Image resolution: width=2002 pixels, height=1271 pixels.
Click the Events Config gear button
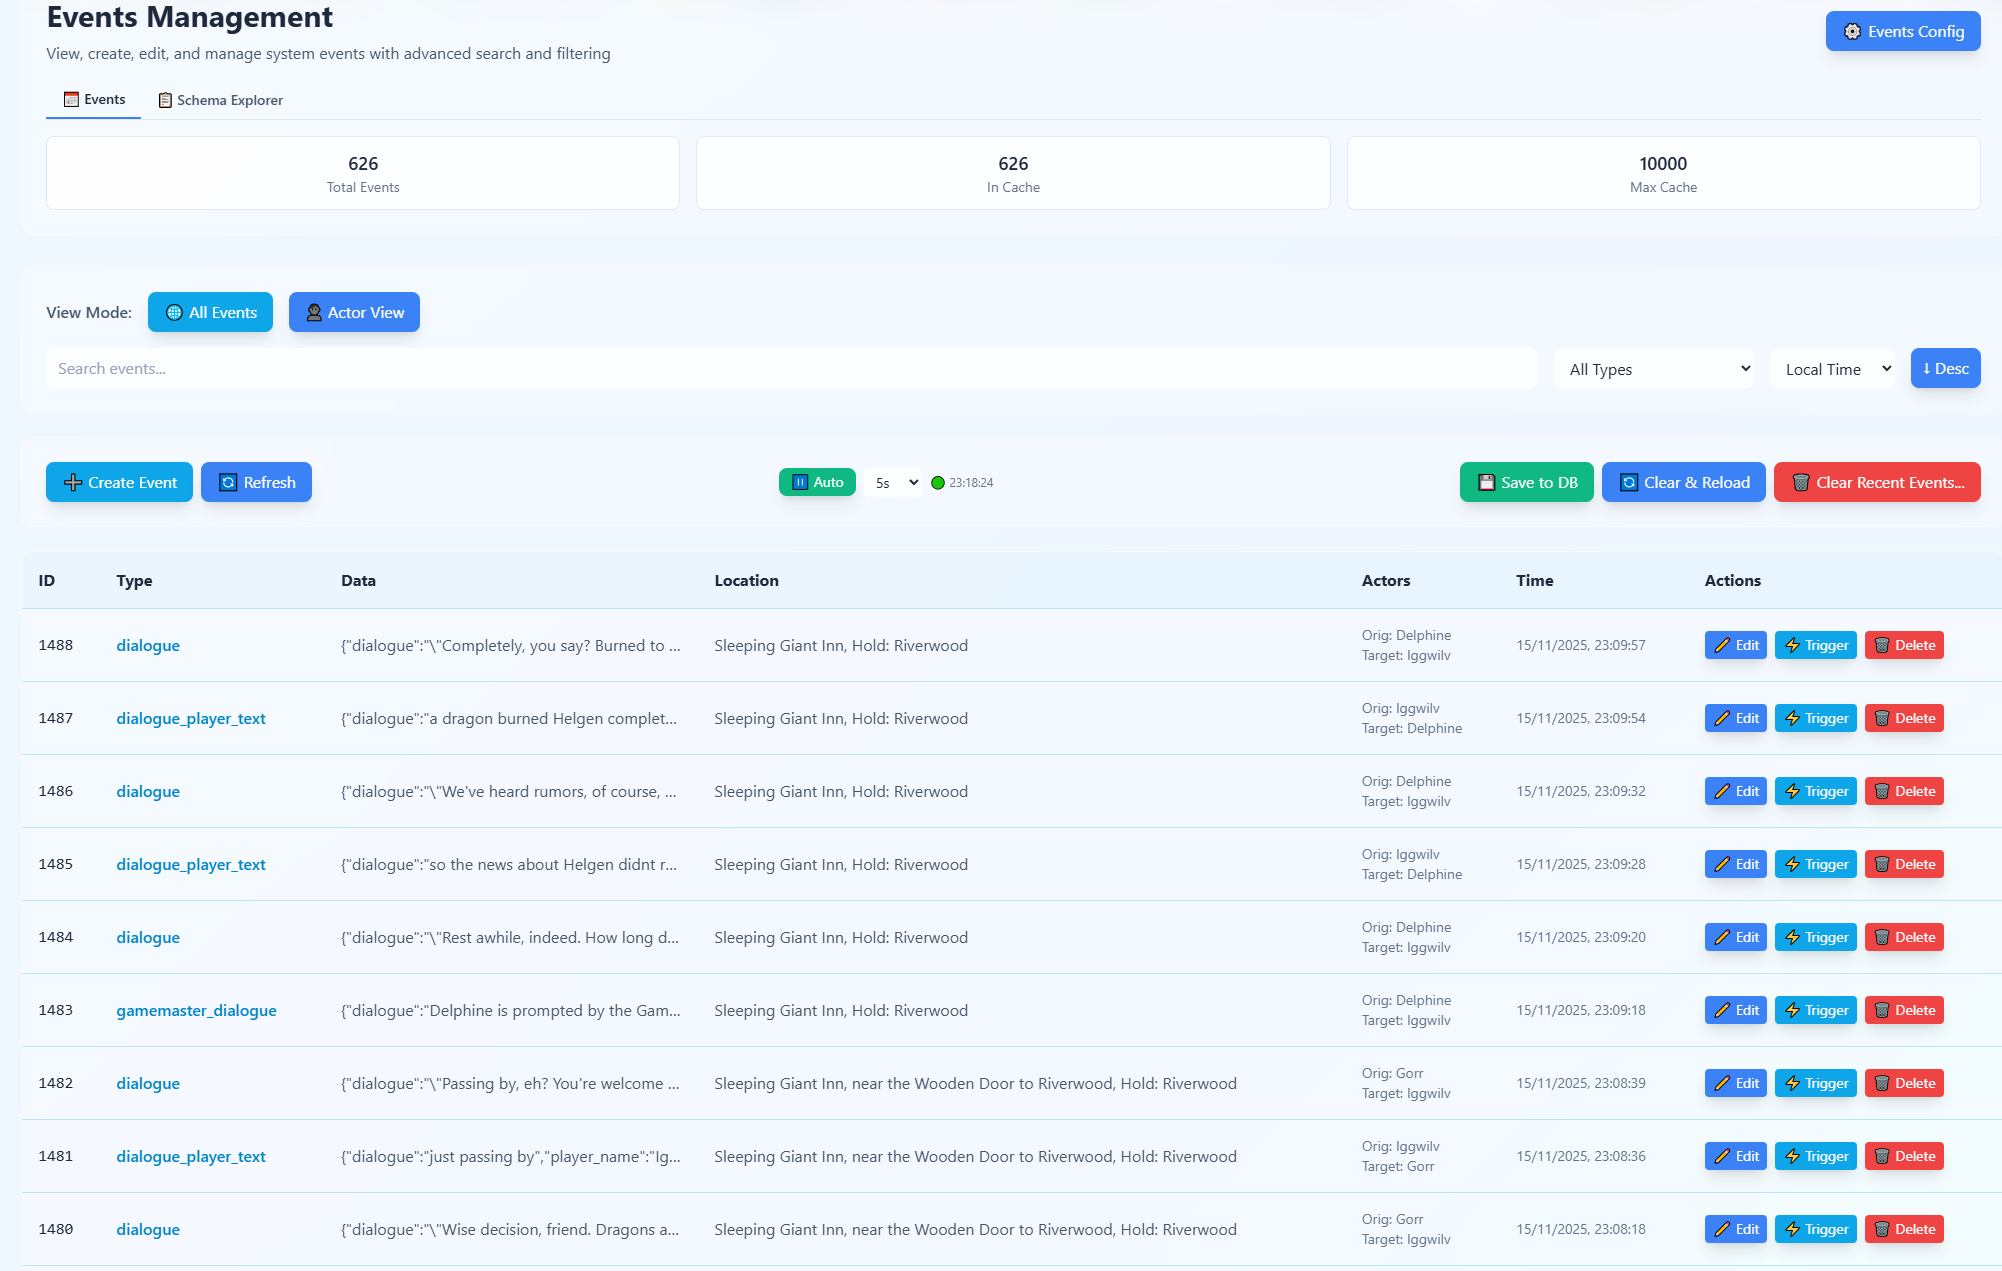[1902, 31]
